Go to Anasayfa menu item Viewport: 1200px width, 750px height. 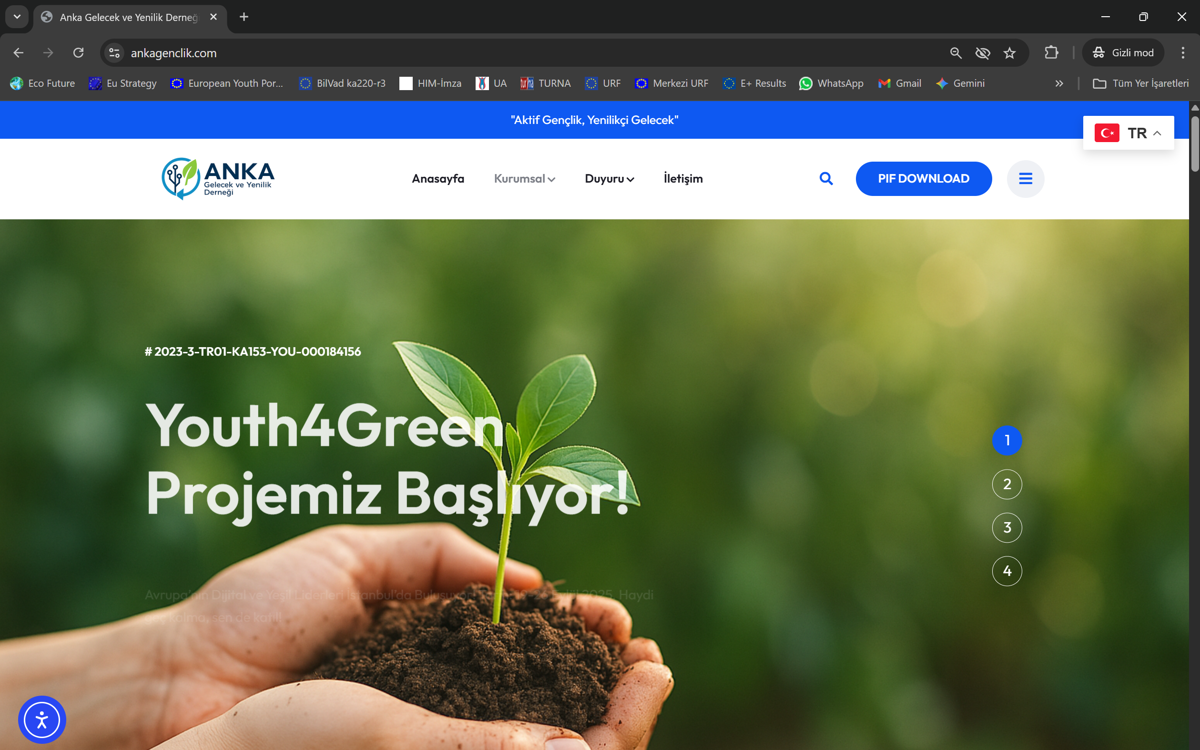pyautogui.click(x=438, y=179)
